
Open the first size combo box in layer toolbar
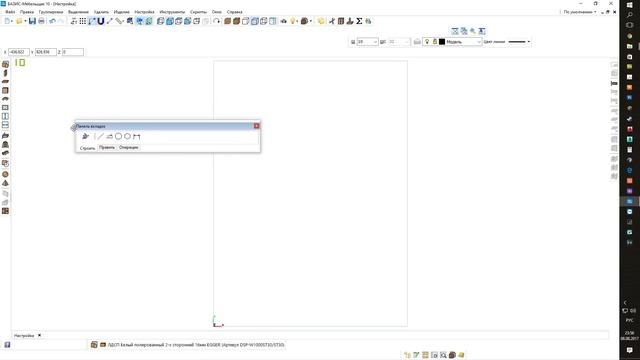pos(367,42)
